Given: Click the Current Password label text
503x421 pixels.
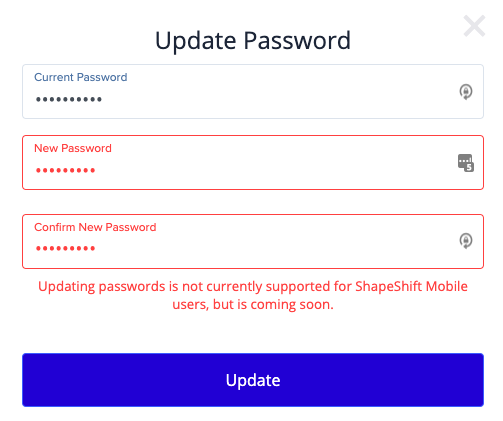Looking at the screenshot, I should tap(81, 77).
